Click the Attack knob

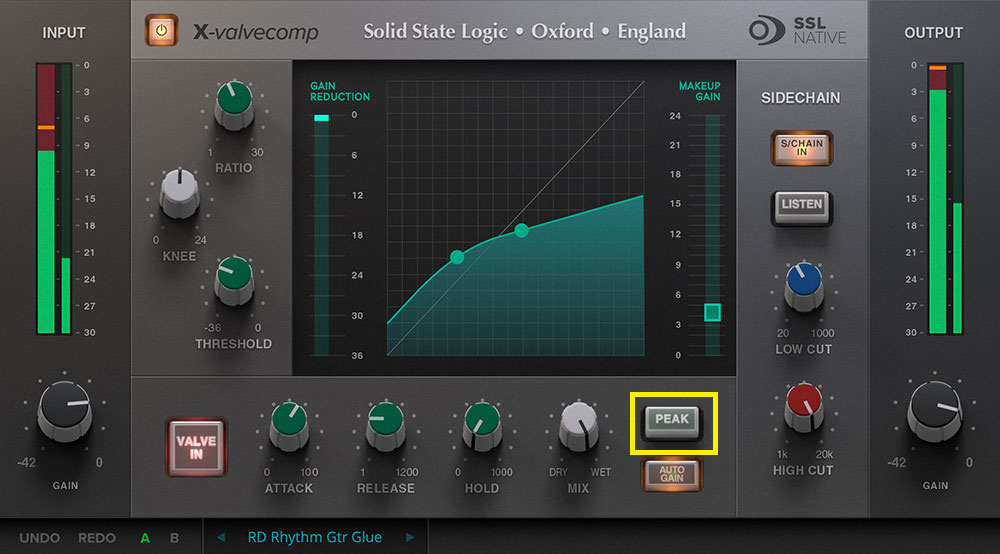289,426
